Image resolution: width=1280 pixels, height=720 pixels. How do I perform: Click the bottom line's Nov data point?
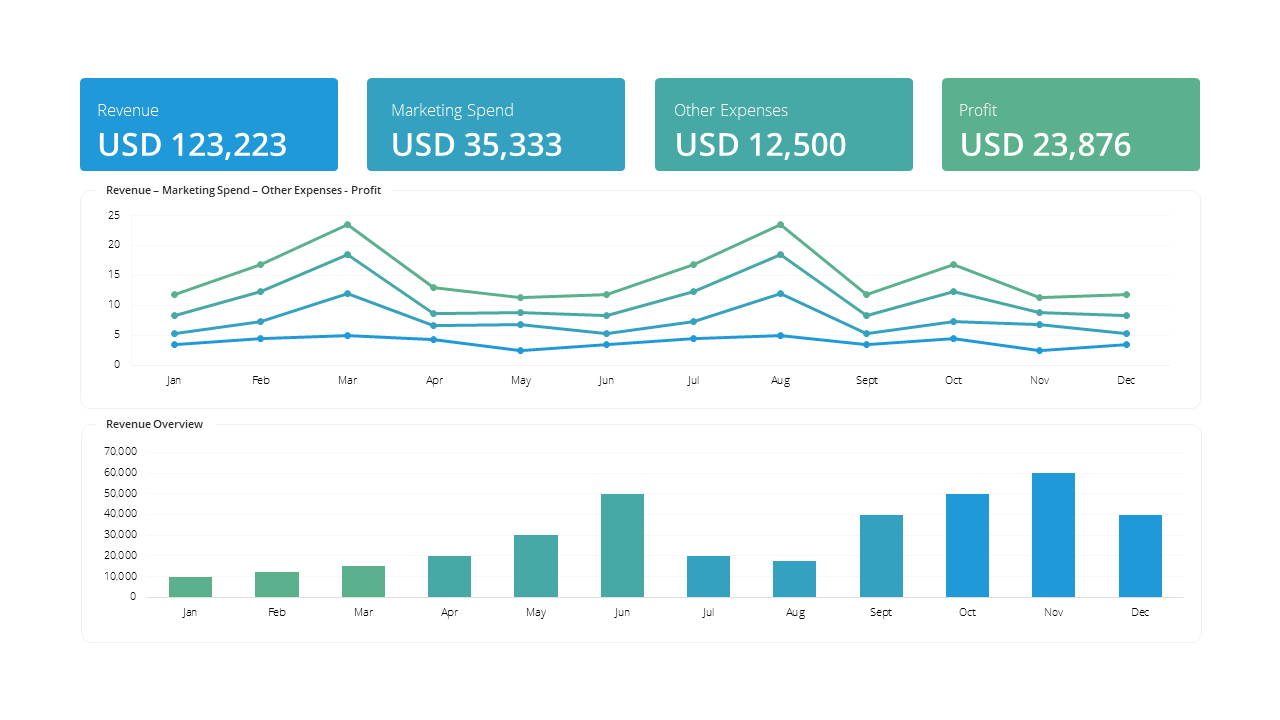[1040, 350]
